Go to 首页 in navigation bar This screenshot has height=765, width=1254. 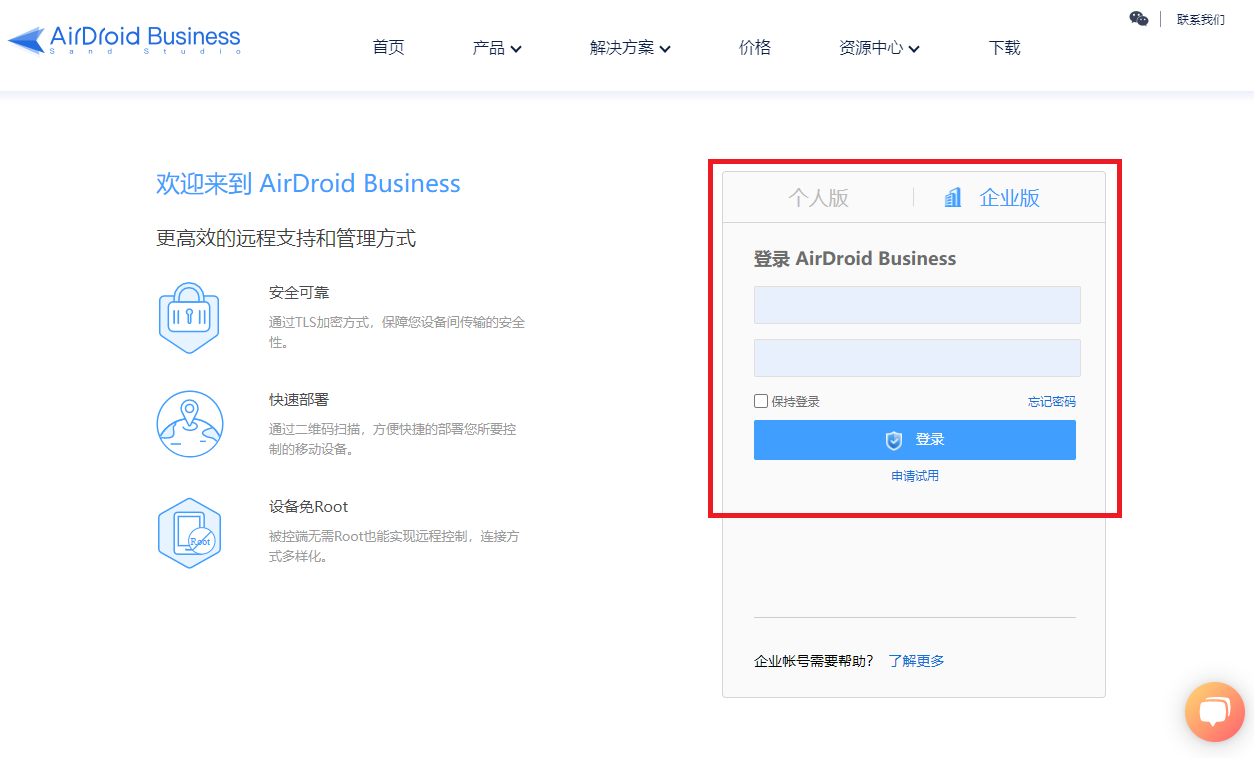[x=388, y=47]
